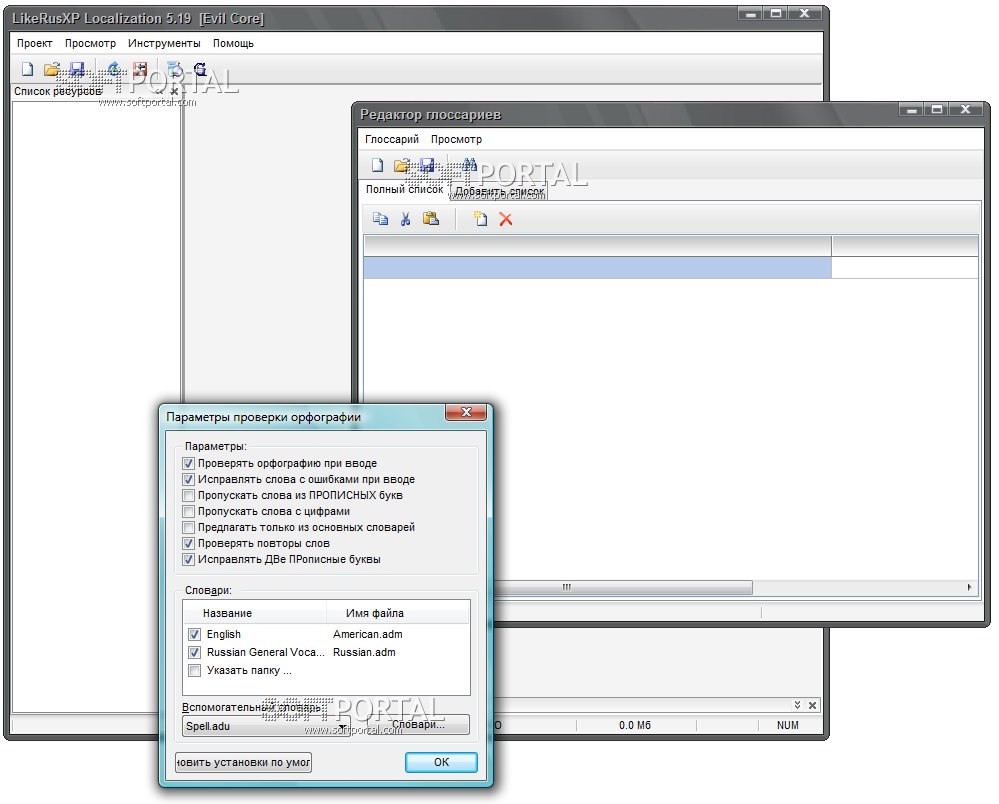Click the first column header of the glossary table
999x804 pixels.
(597, 245)
